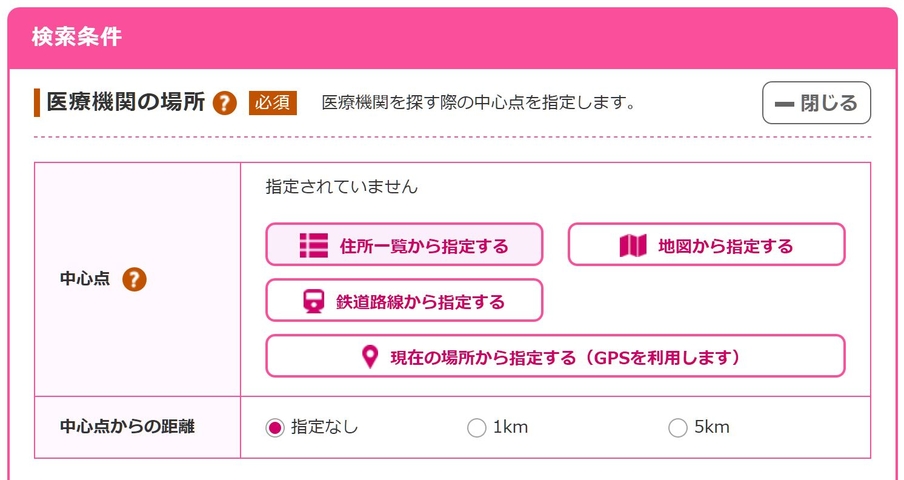Choose the 1km radio button

[476, 428]
